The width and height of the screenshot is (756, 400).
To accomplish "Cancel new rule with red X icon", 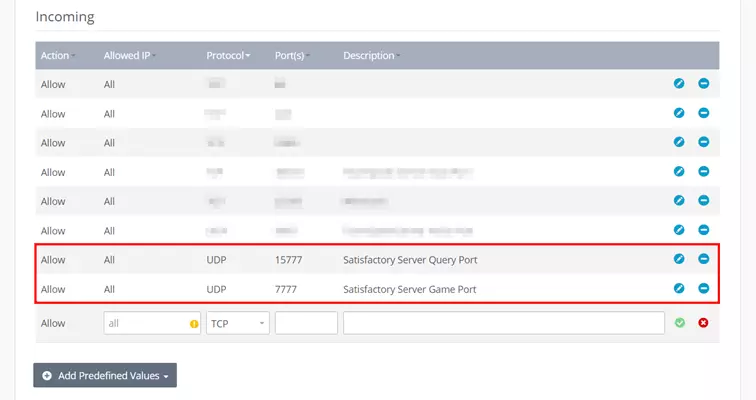I will 703,323.
